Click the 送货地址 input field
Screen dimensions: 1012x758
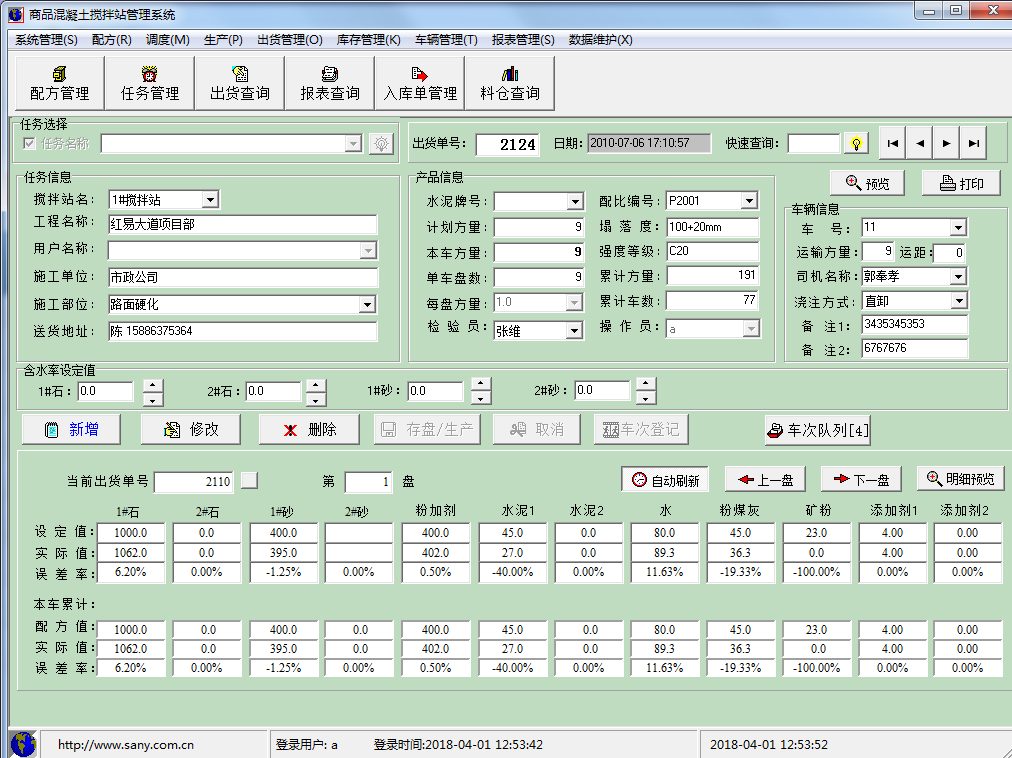coord(243,331)
